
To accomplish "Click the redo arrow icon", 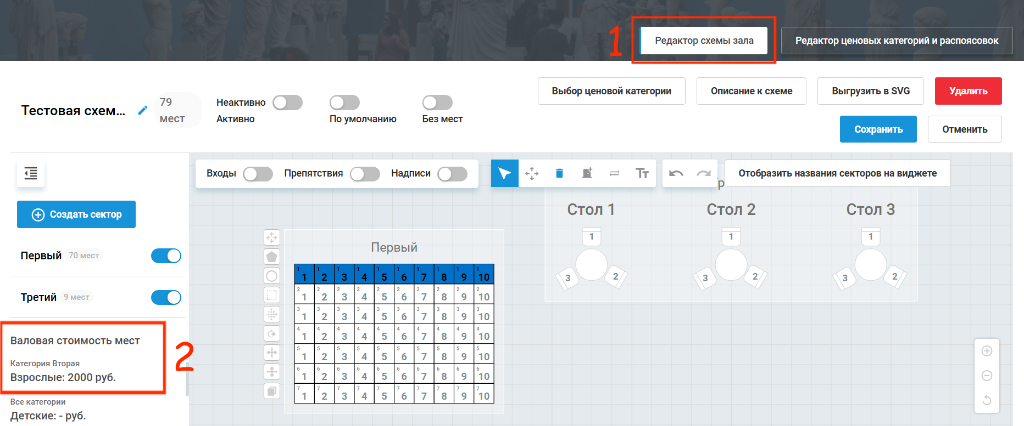I will click(x=703, y=173).
